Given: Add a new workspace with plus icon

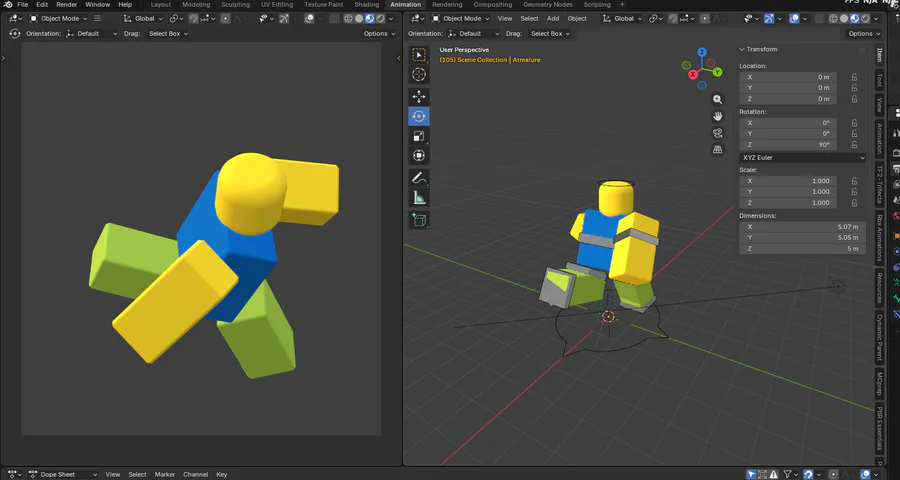Looking at the screenshot, I should click(622, 5).
